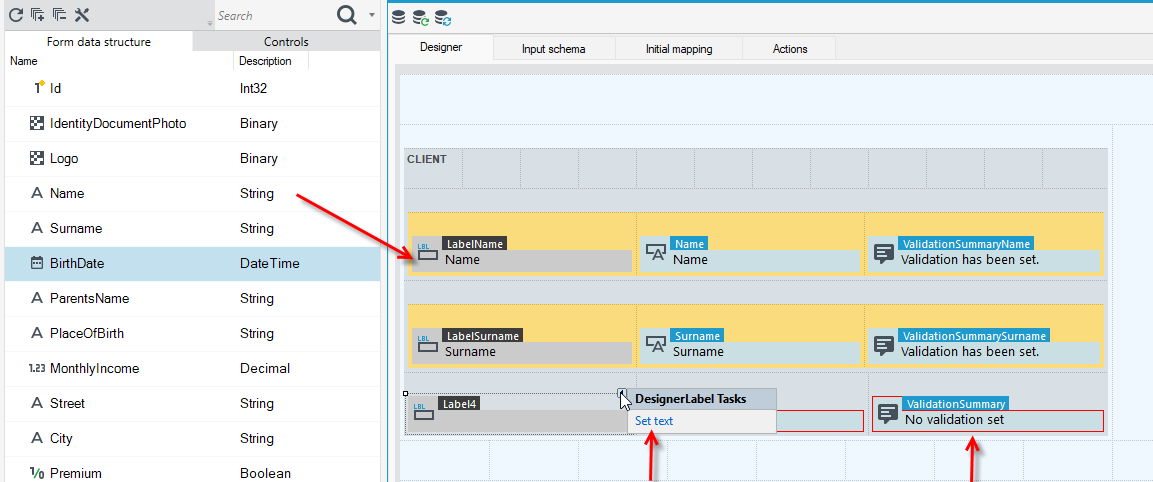The height and width of the screenshot is (482, 1153).
Task: Open the Actions tab
Action: [x=790, y=49]
